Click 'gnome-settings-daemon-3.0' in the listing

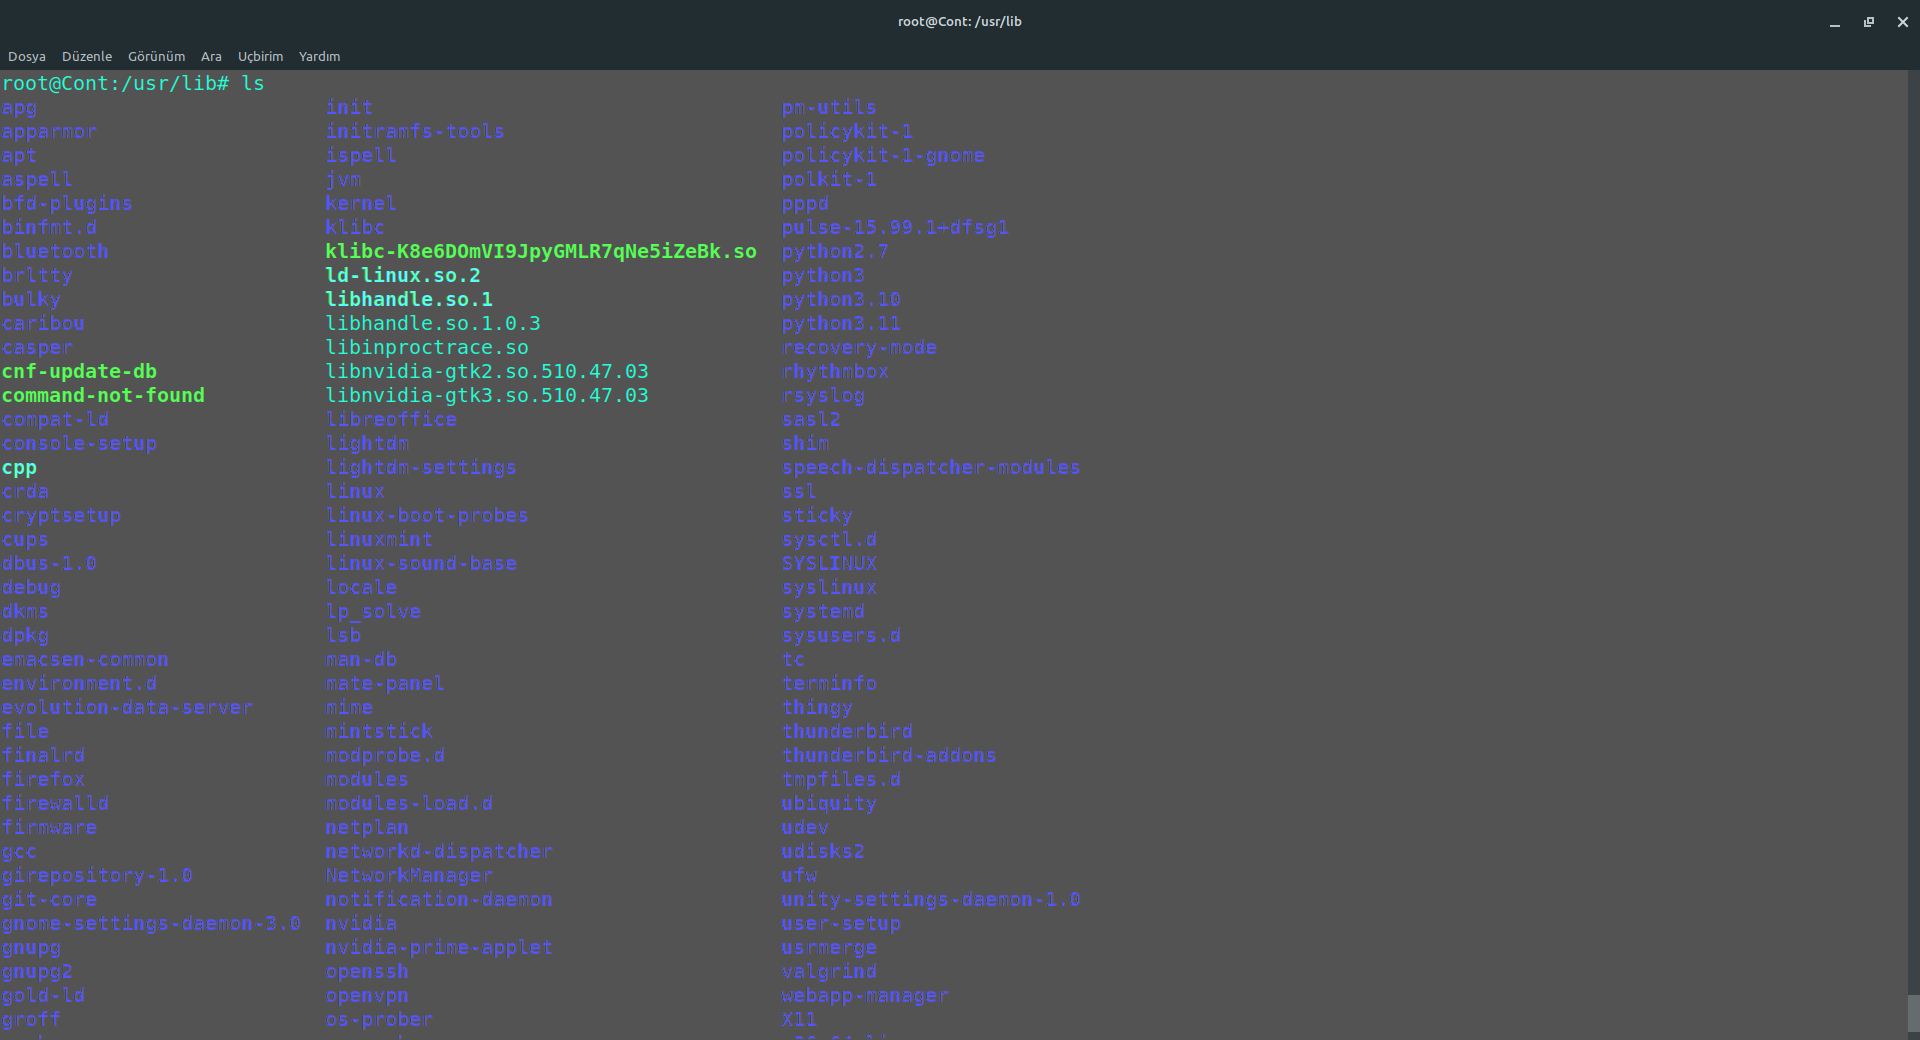point(151,924)
